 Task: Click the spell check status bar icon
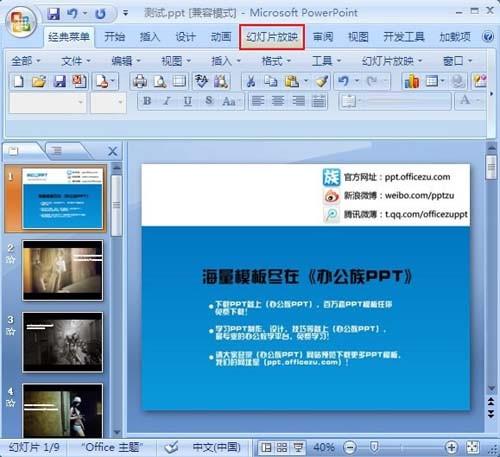coord(171,447)
